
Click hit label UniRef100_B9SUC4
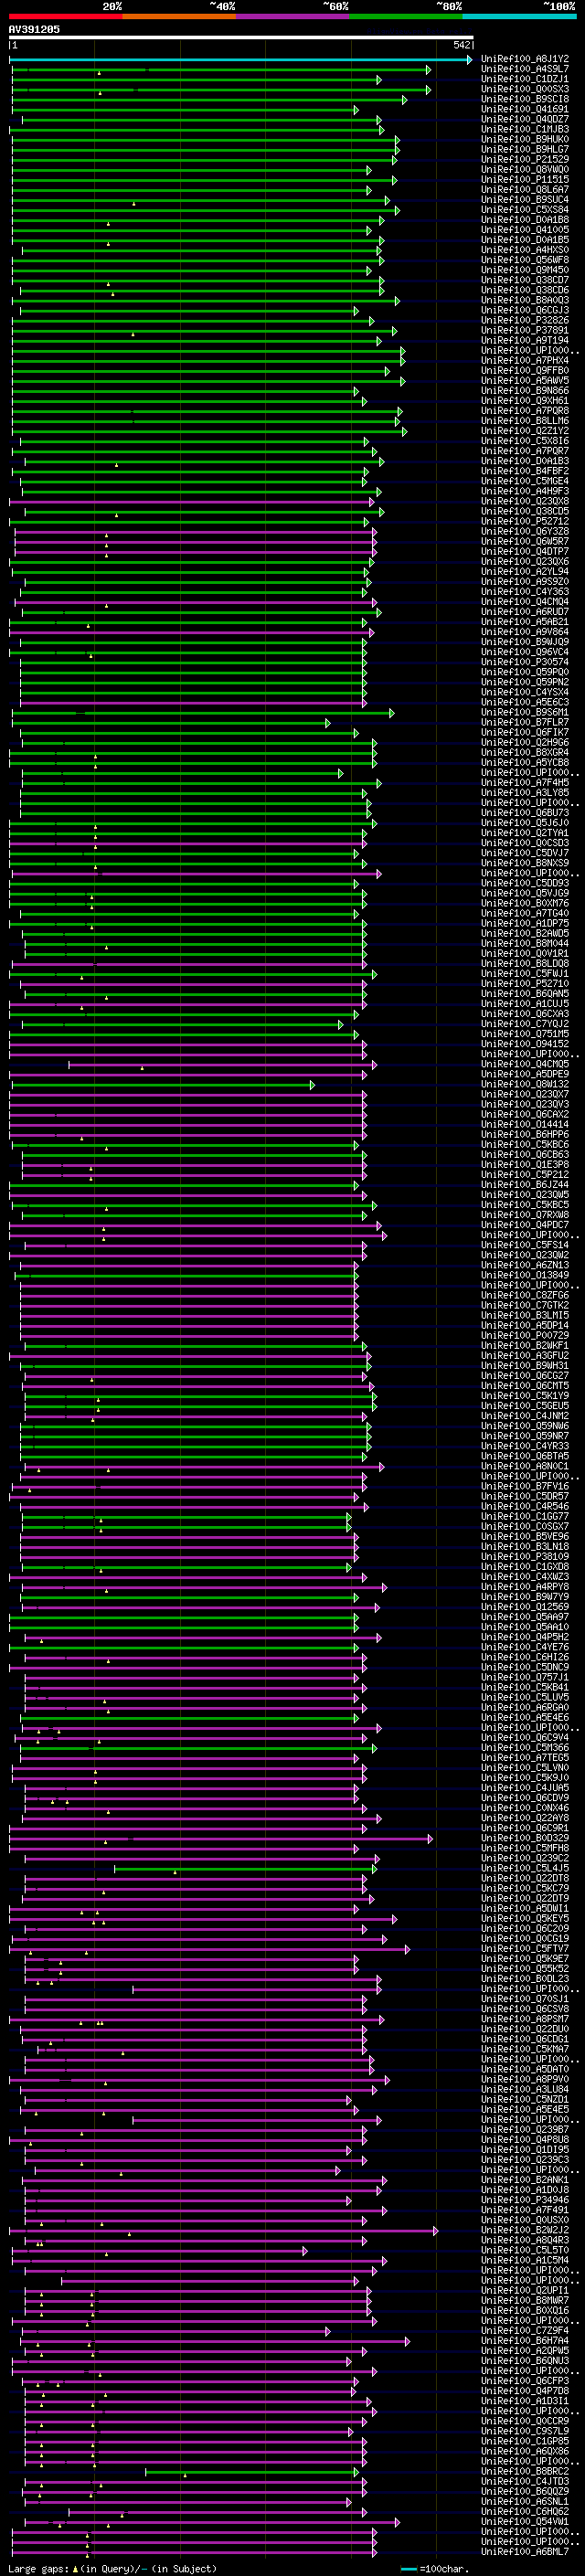tap(525, 199)
